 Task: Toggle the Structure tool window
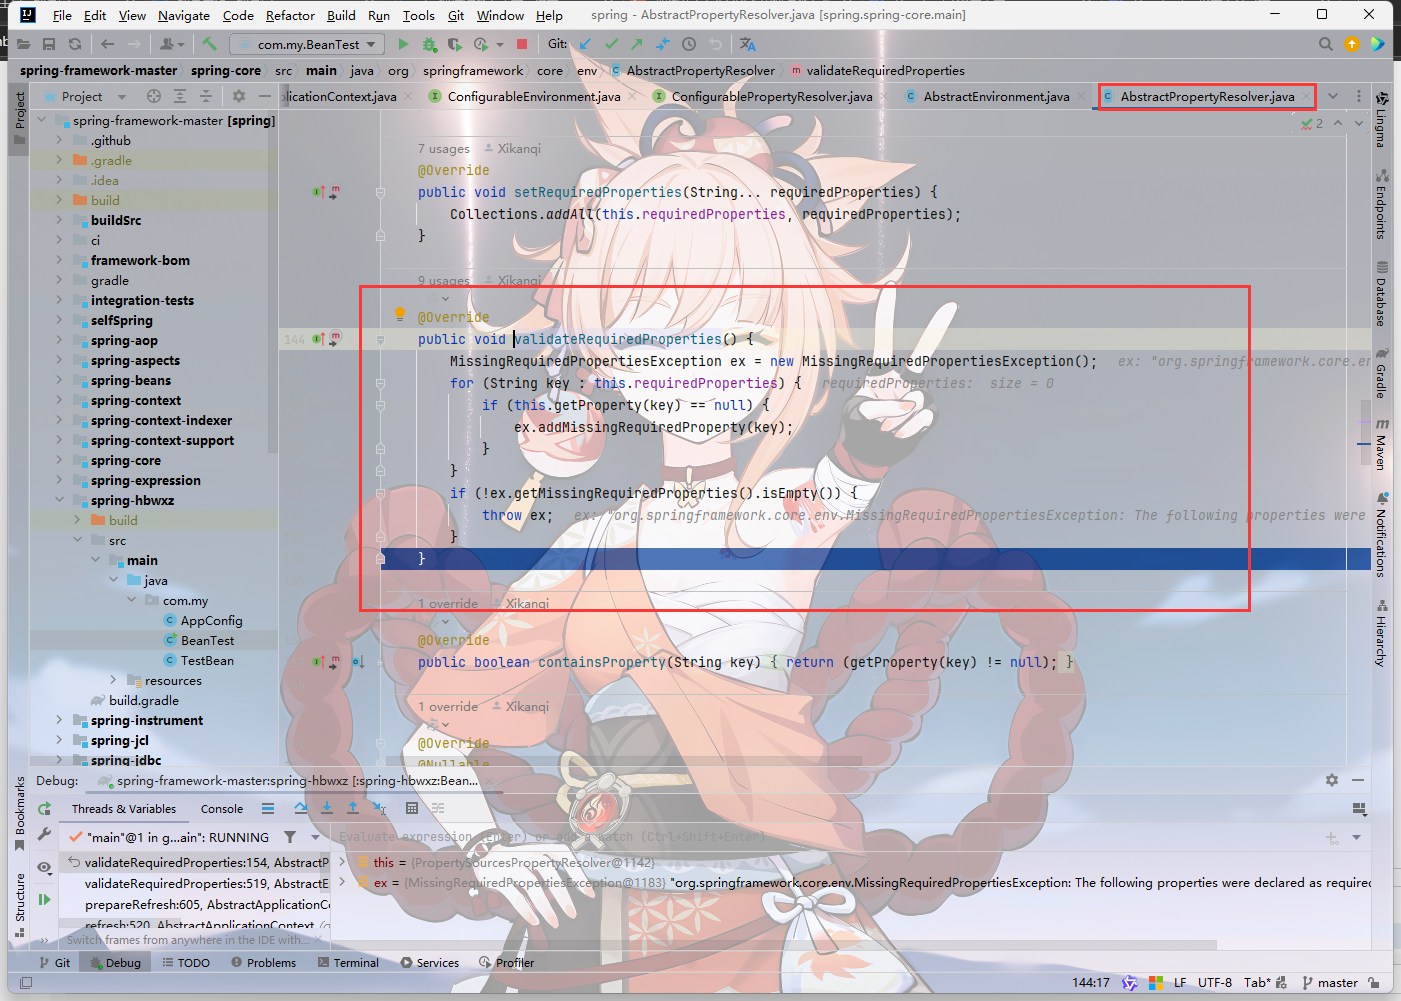pyautogui.click(x=19, y=905)
